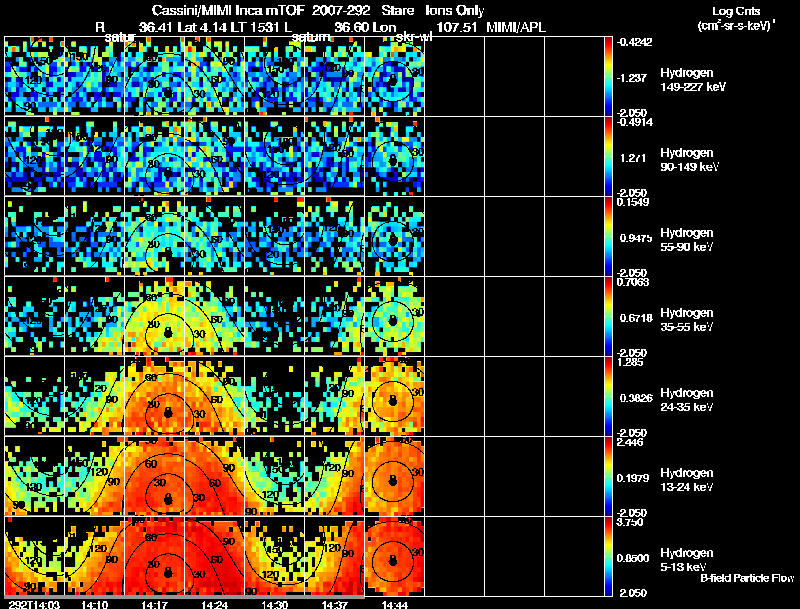Viewport: 800px width, 609px height.
Task: Open the 5-13 keV image at 14:44
Action: [394, 556]
